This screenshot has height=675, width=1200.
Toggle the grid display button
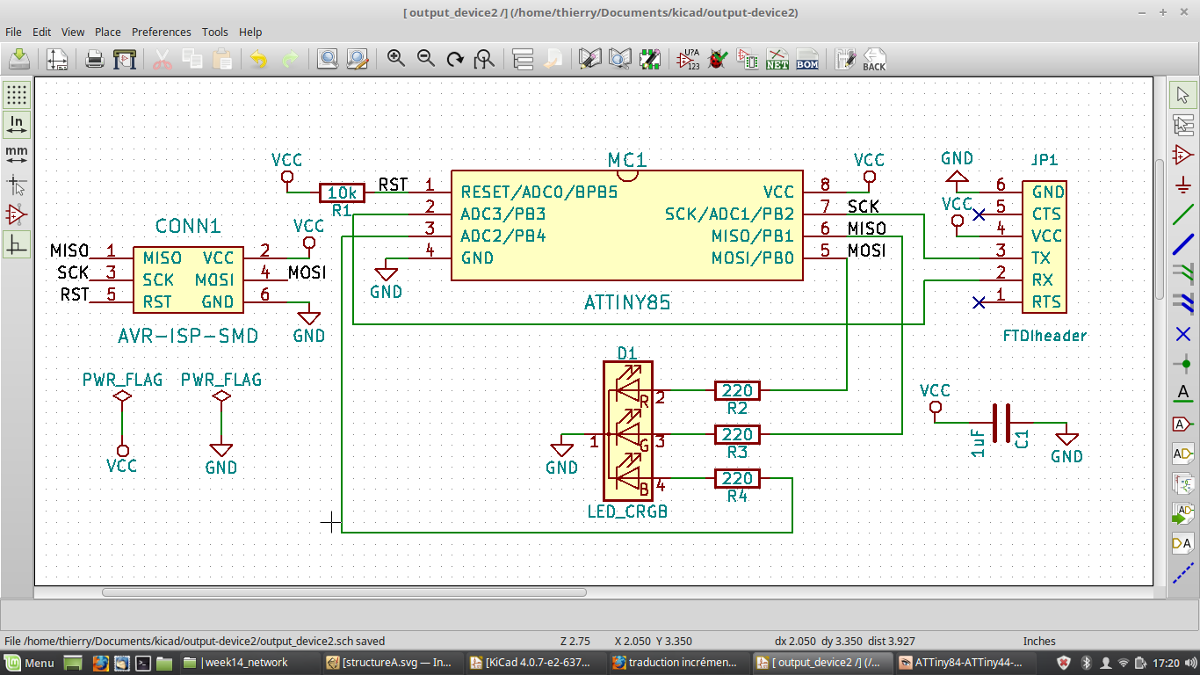pyautogui.click(x=17, y=95)
